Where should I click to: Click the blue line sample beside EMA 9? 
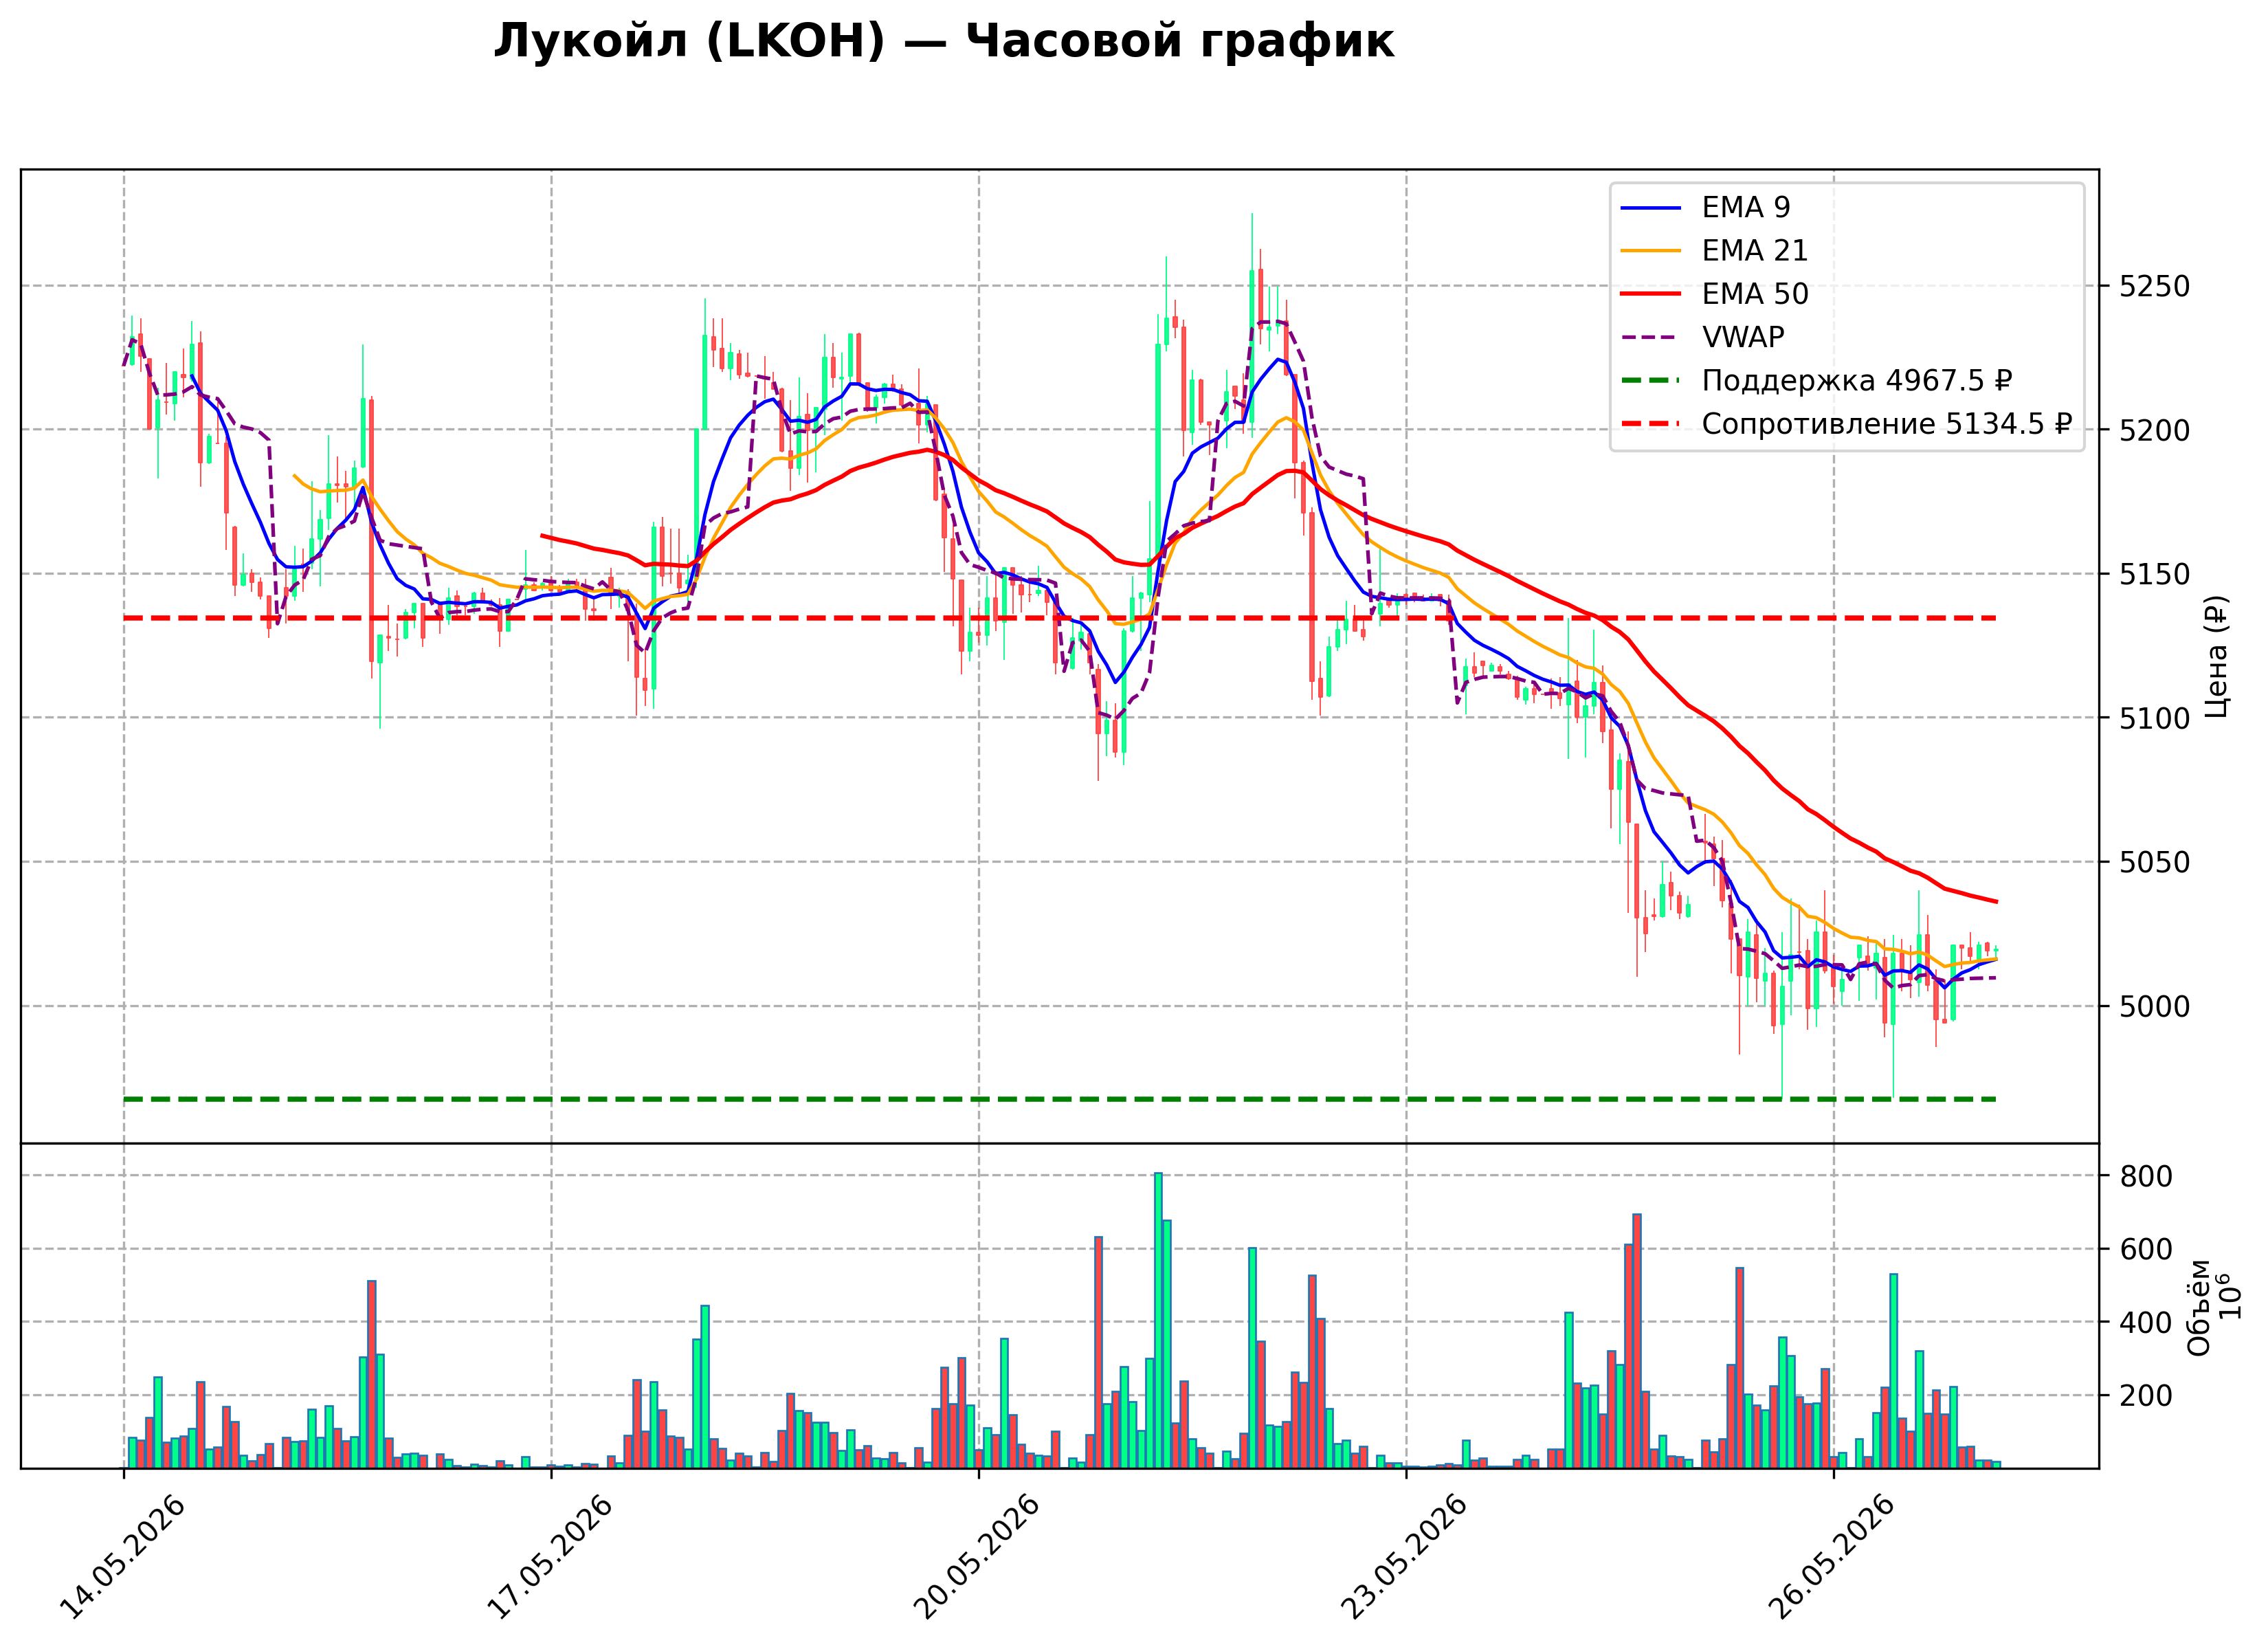(1651, 208)
